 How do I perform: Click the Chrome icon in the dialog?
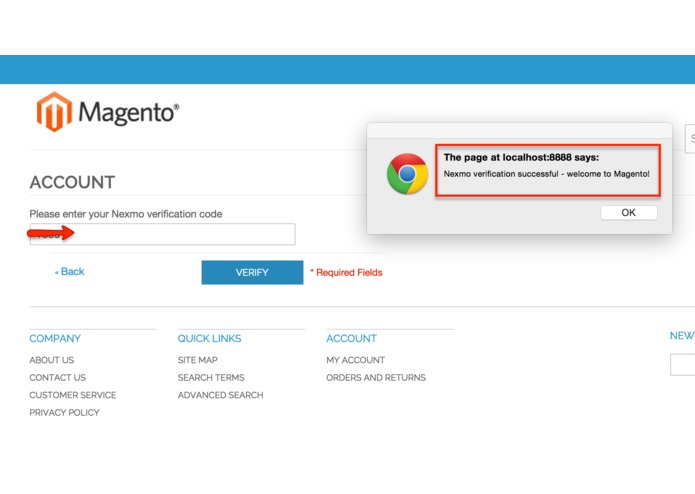click(x=407, y=174)
